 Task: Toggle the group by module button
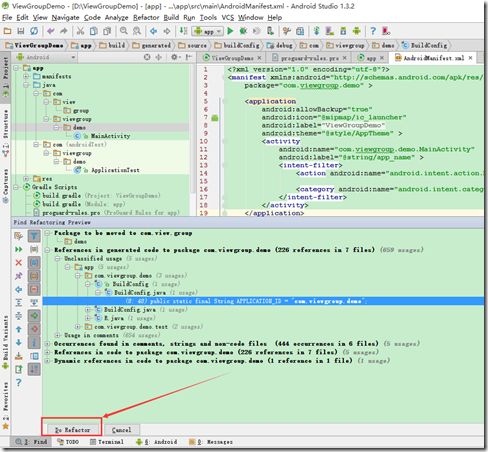(34, 262)
